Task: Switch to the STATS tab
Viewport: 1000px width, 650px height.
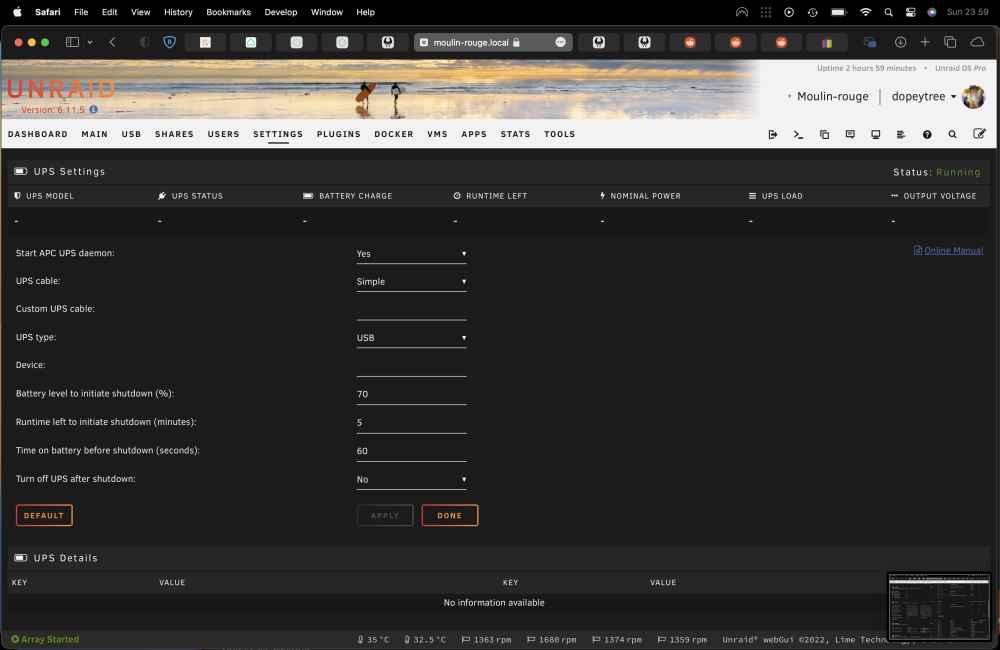Action: click(x=515, y=134)
